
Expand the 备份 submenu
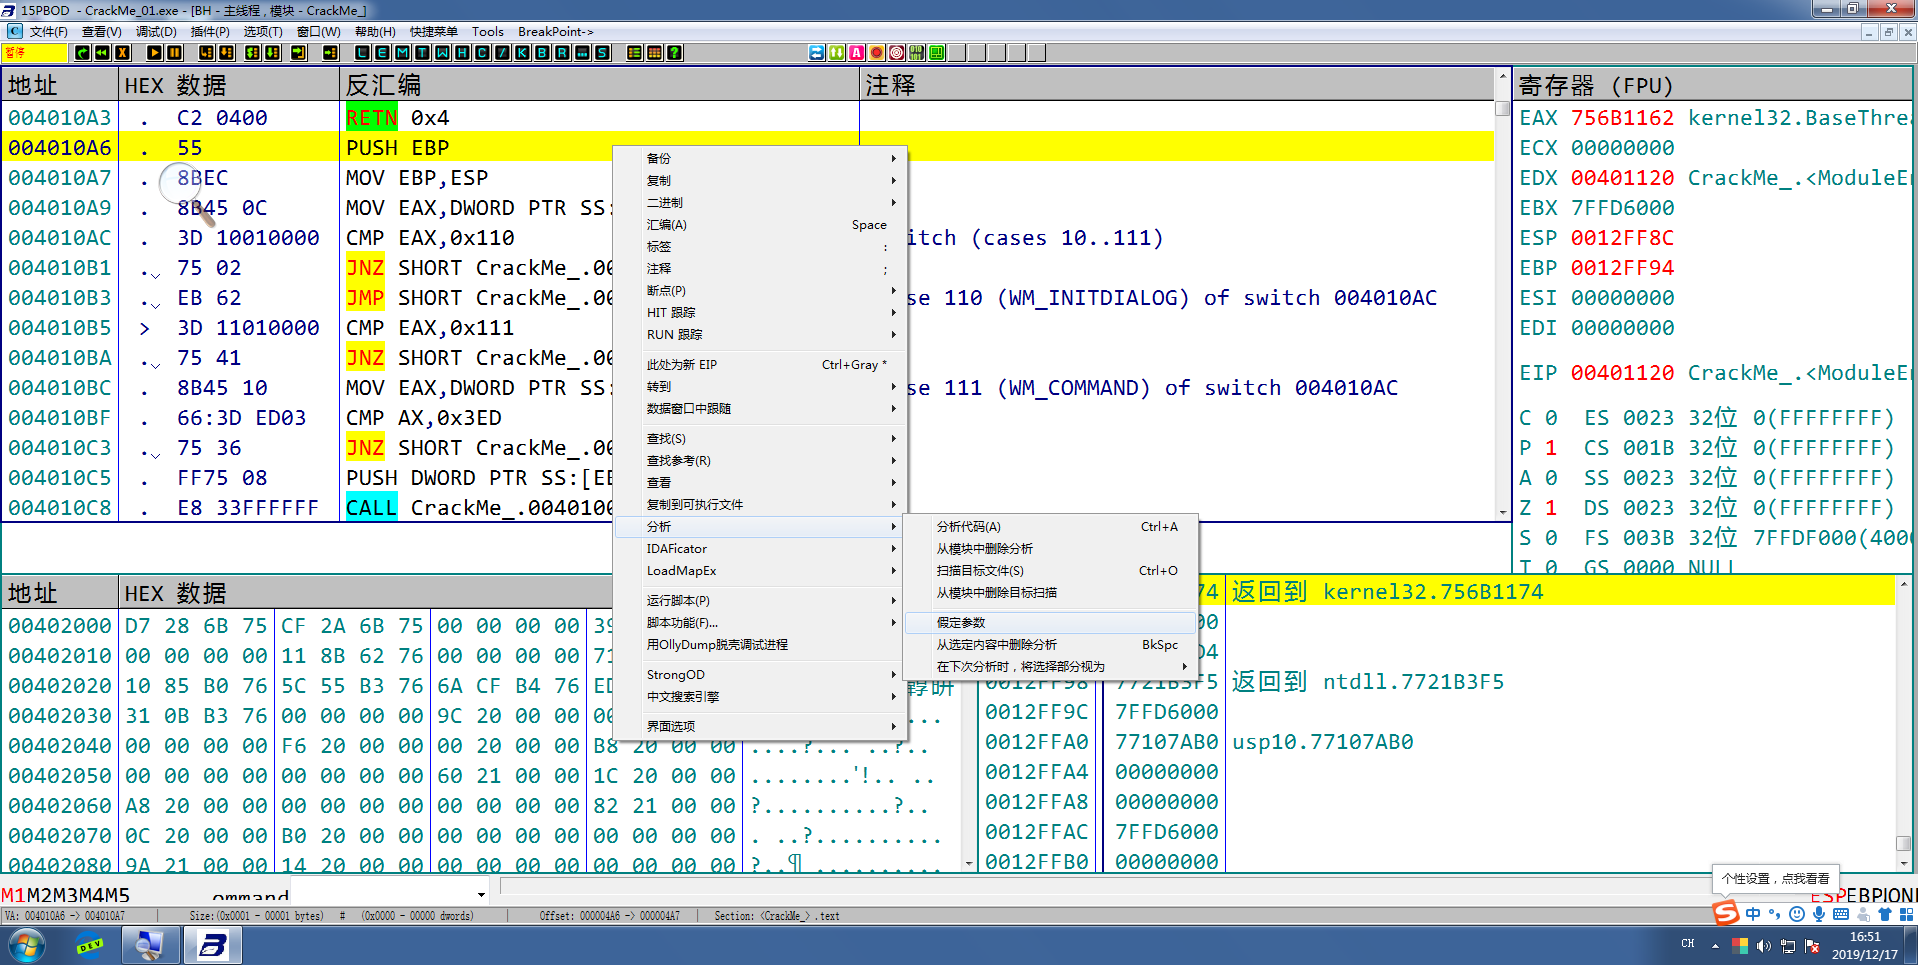tap(760, 159)
